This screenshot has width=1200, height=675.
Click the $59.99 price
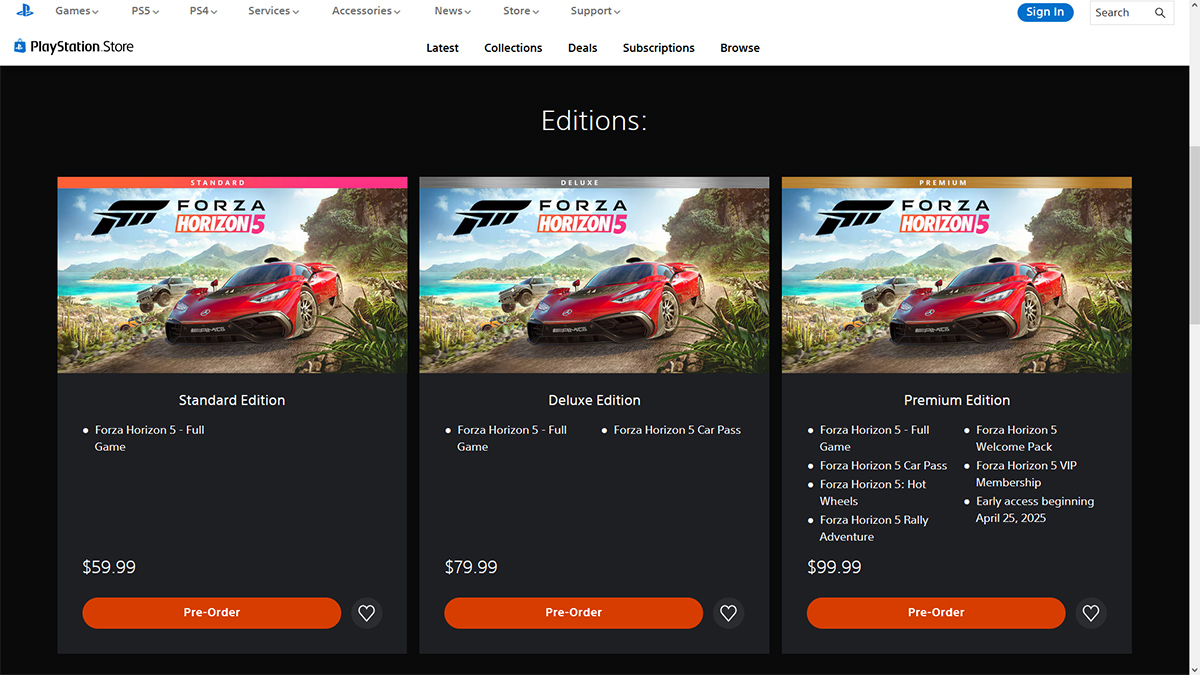tap(109, 567)
